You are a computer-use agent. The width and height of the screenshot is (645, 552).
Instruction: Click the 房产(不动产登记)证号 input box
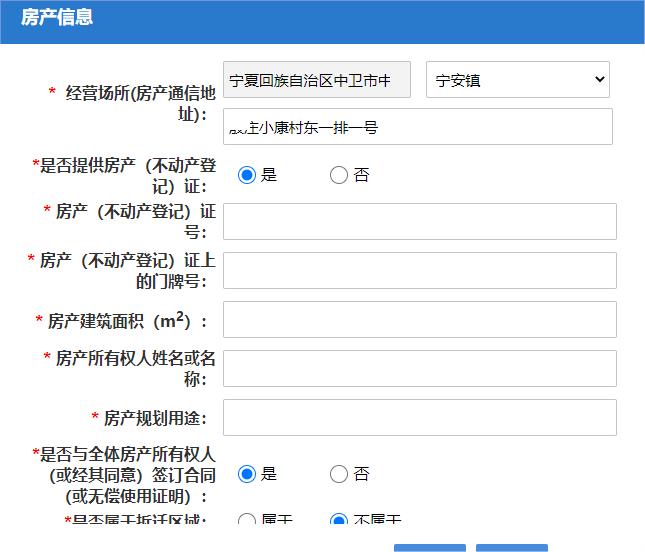click(x=419, y=221)
